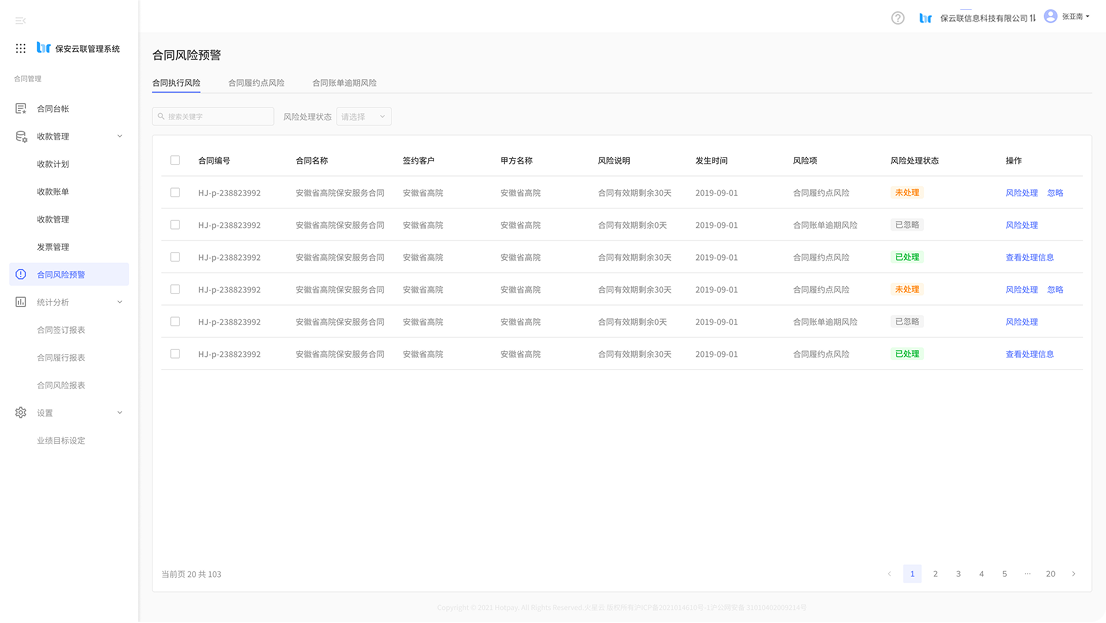Toggle the select-all checkbox in table header
1106x623 pixels.
(175, 160)
